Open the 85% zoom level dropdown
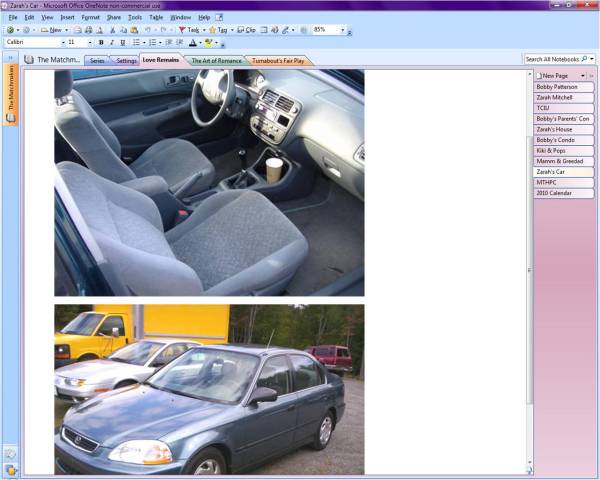 pos(344,30)
